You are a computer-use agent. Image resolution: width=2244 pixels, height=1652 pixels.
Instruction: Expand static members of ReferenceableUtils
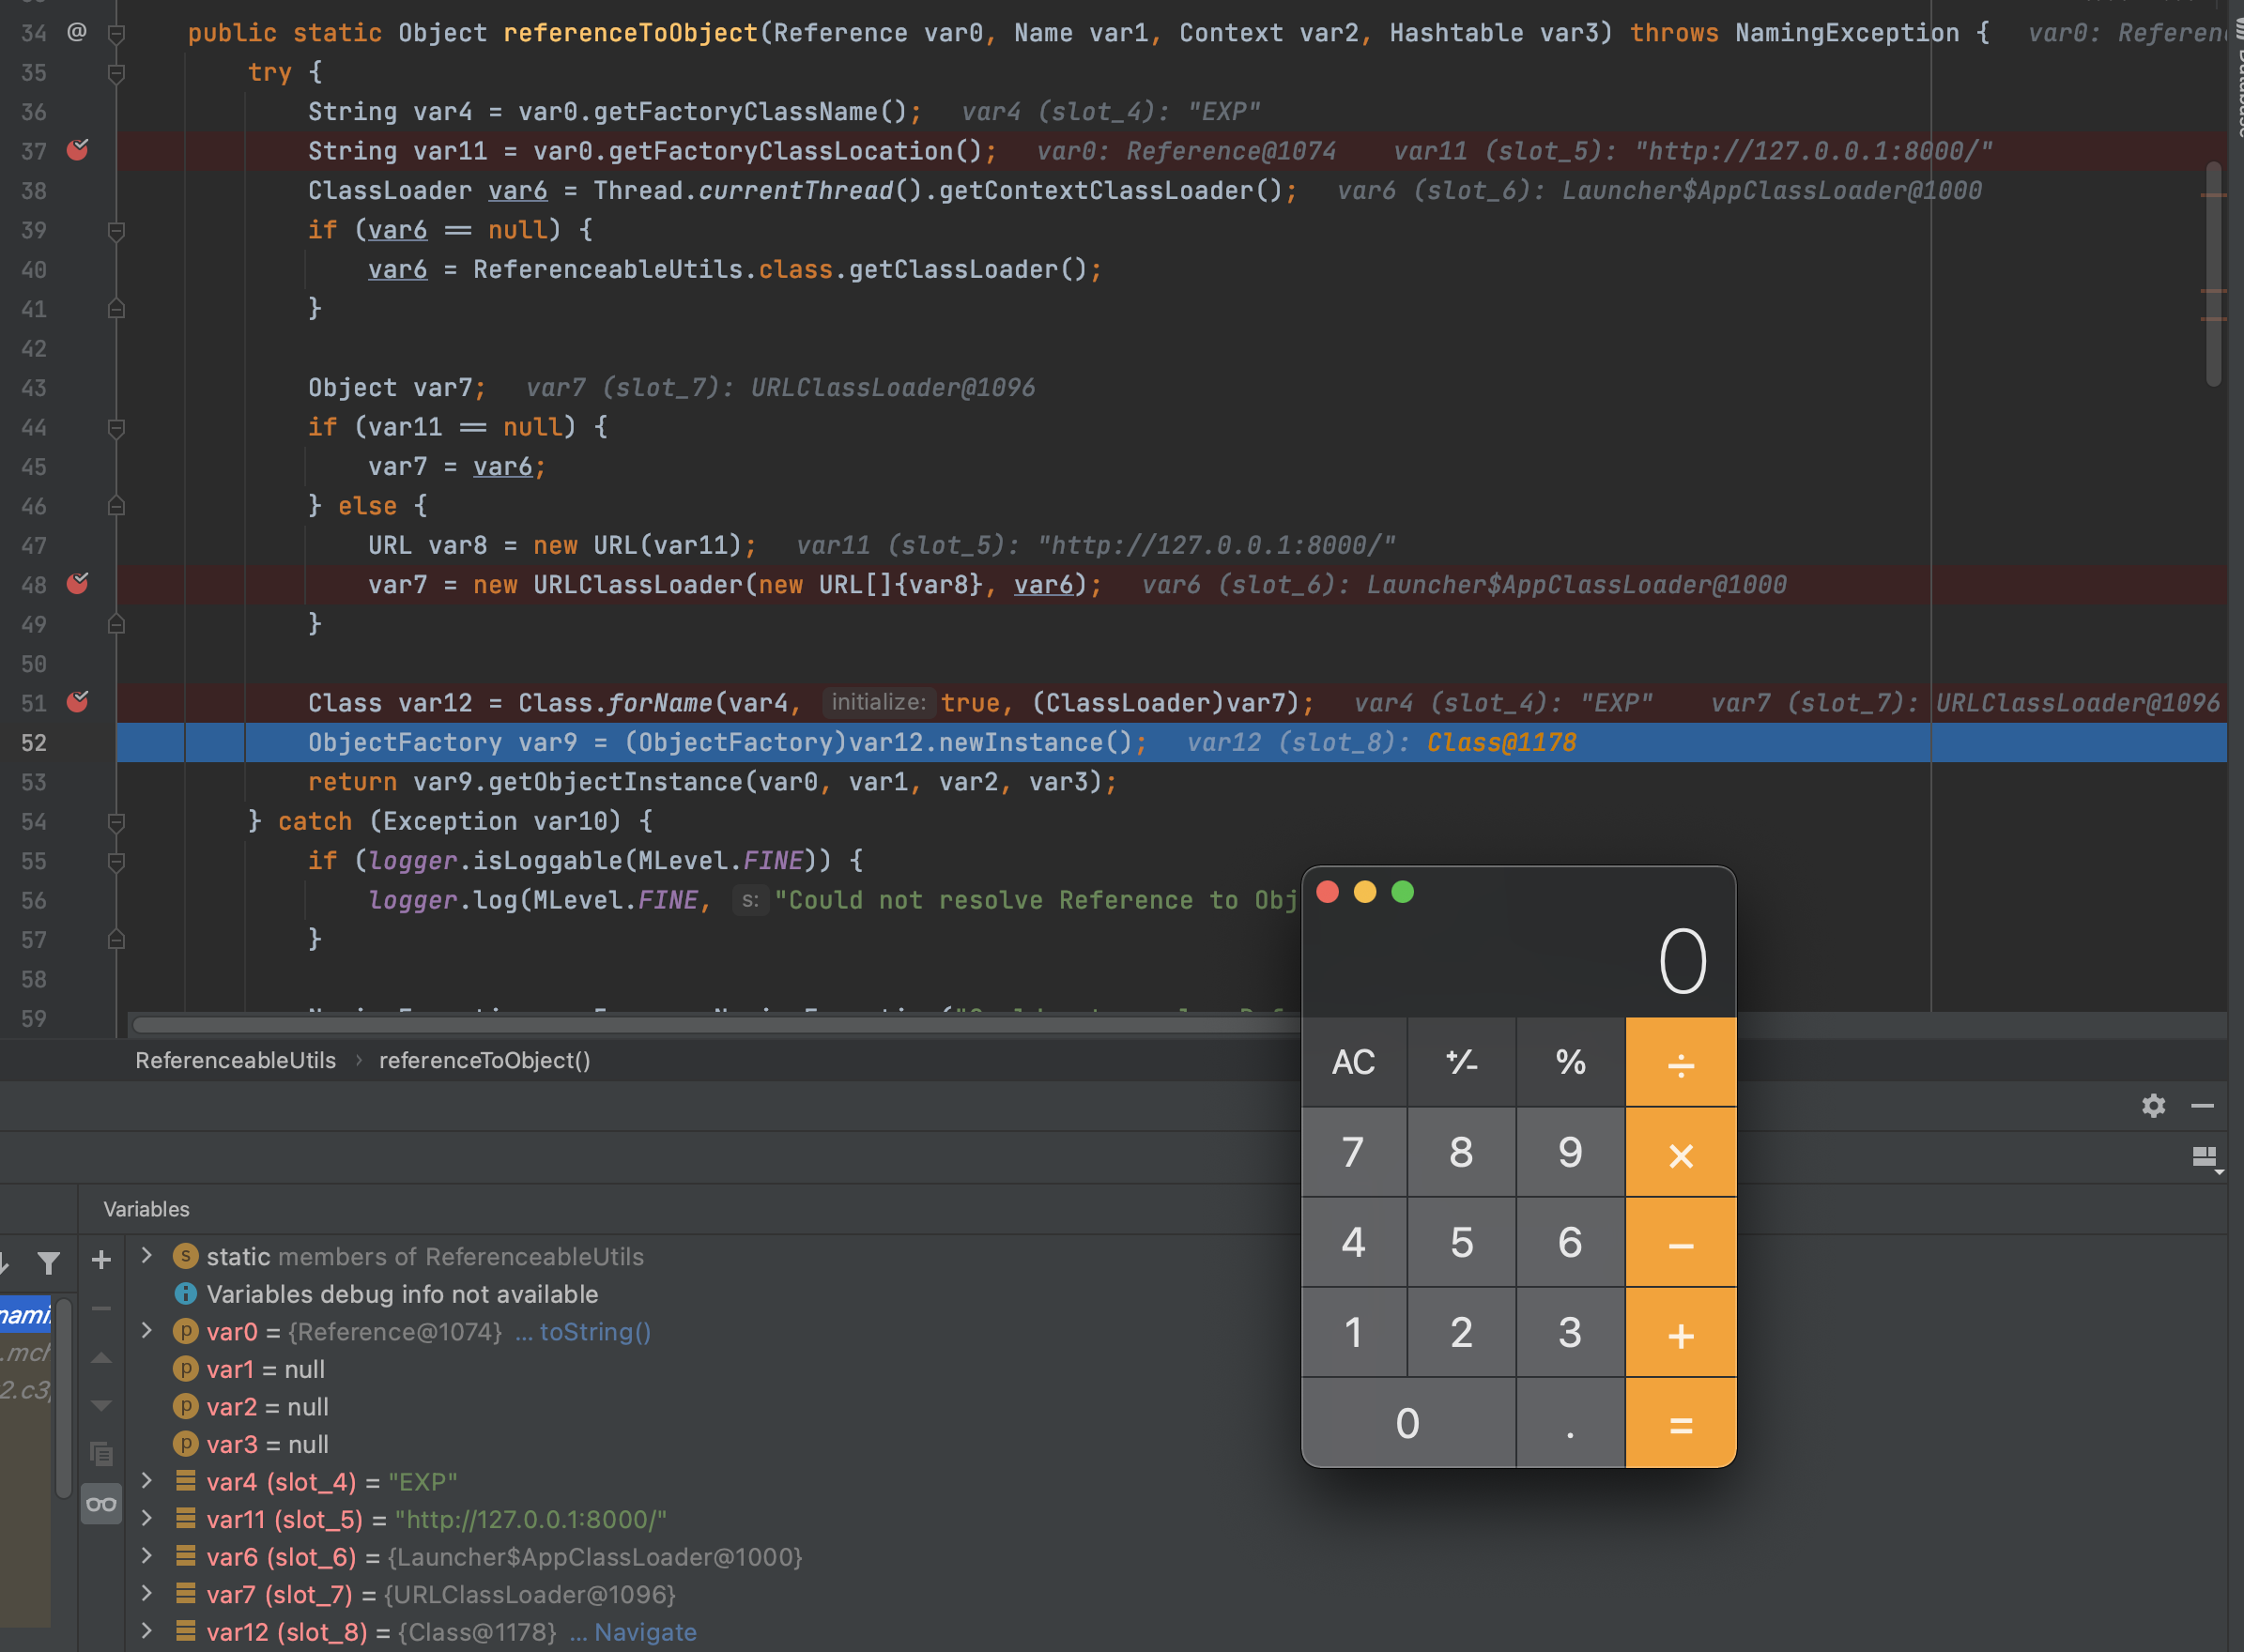click(x=148, y=1255)
